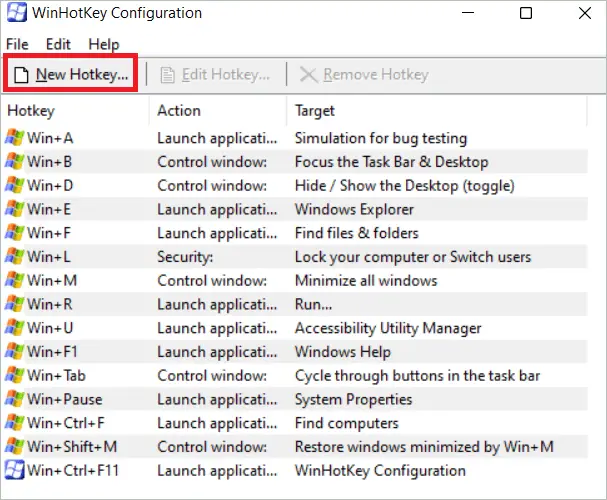Open the Help menu
This screenshot has width=607, height=500.
point(103,44)
